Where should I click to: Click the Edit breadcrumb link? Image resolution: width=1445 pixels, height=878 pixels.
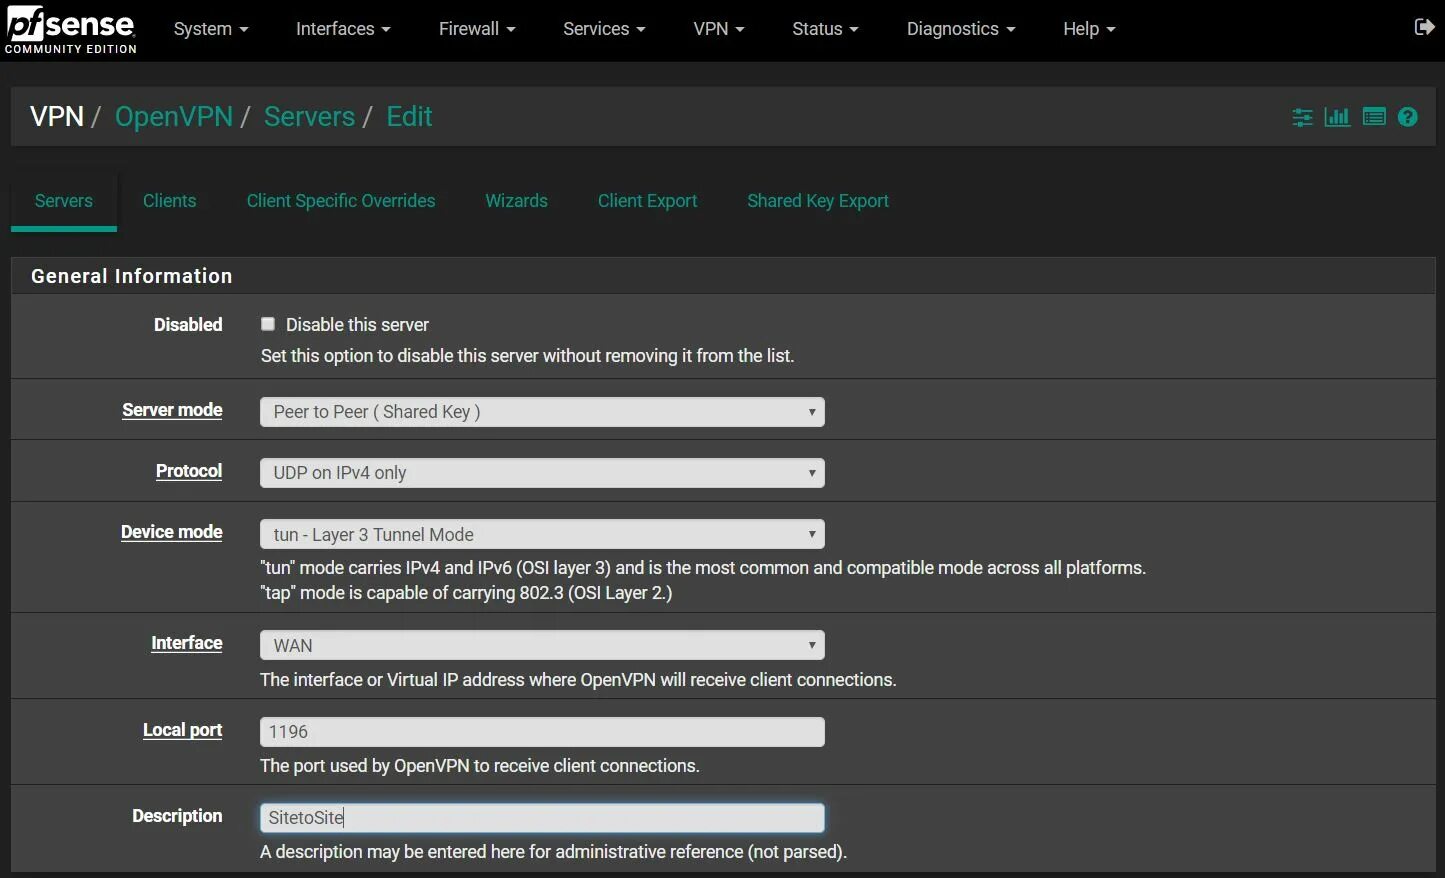(409, 117)
